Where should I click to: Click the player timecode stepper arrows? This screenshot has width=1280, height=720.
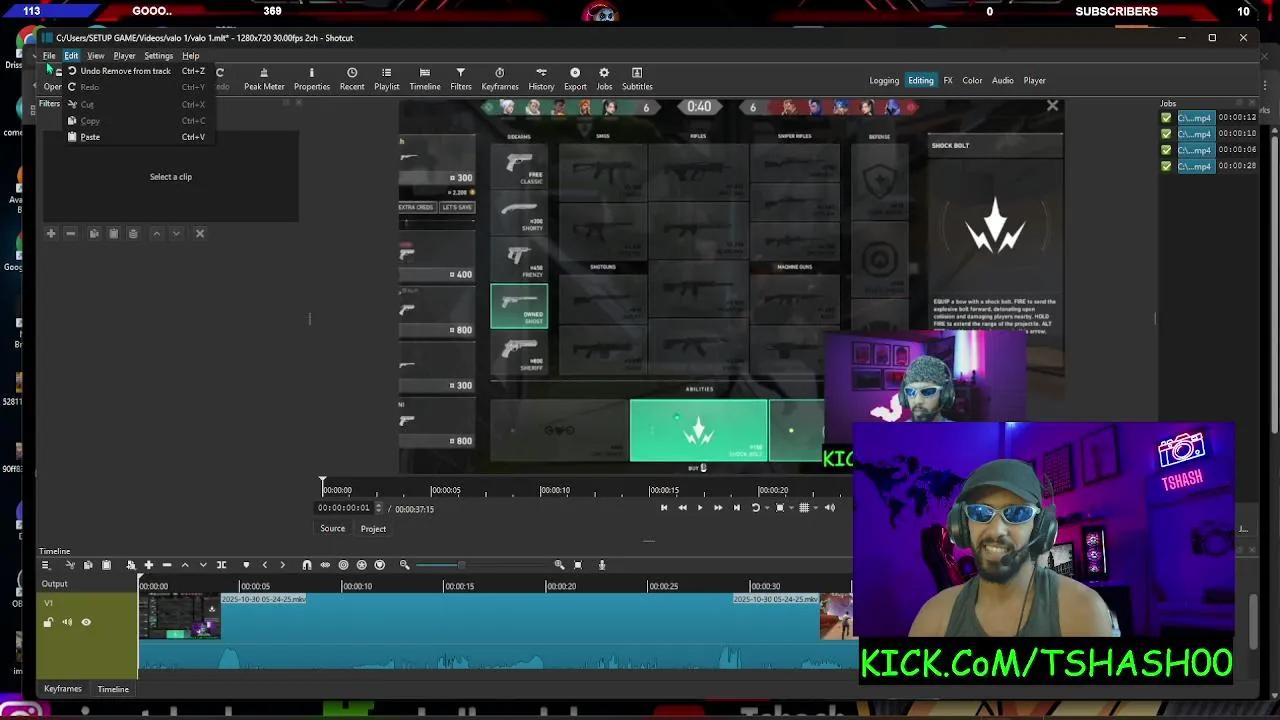[x=378, y=508]
